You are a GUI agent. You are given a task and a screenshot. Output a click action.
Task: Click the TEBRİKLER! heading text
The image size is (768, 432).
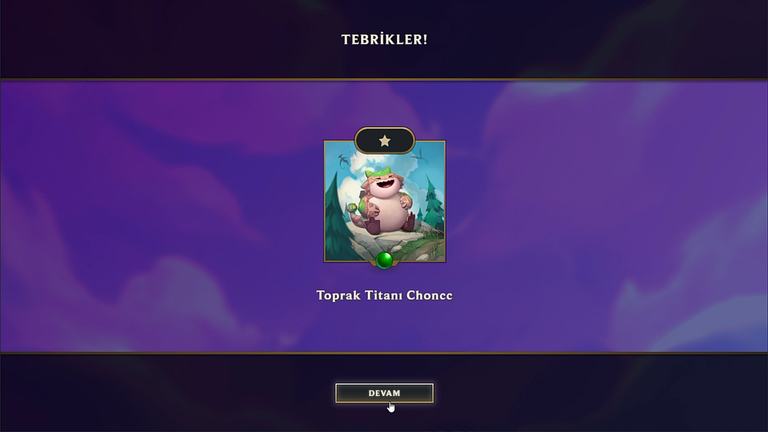click(x=384, y=40)
